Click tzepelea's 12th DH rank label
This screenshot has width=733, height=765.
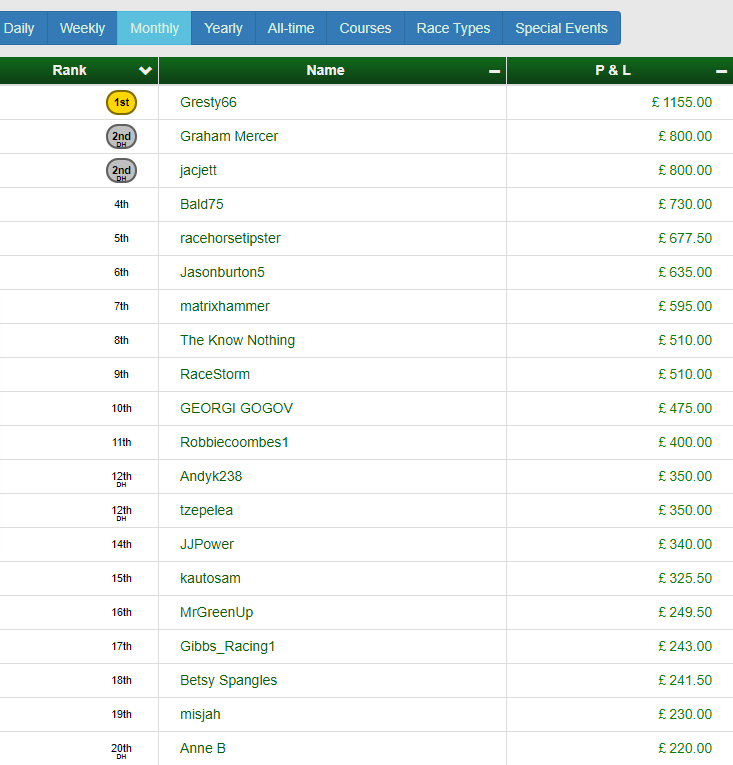click(122, 512)
